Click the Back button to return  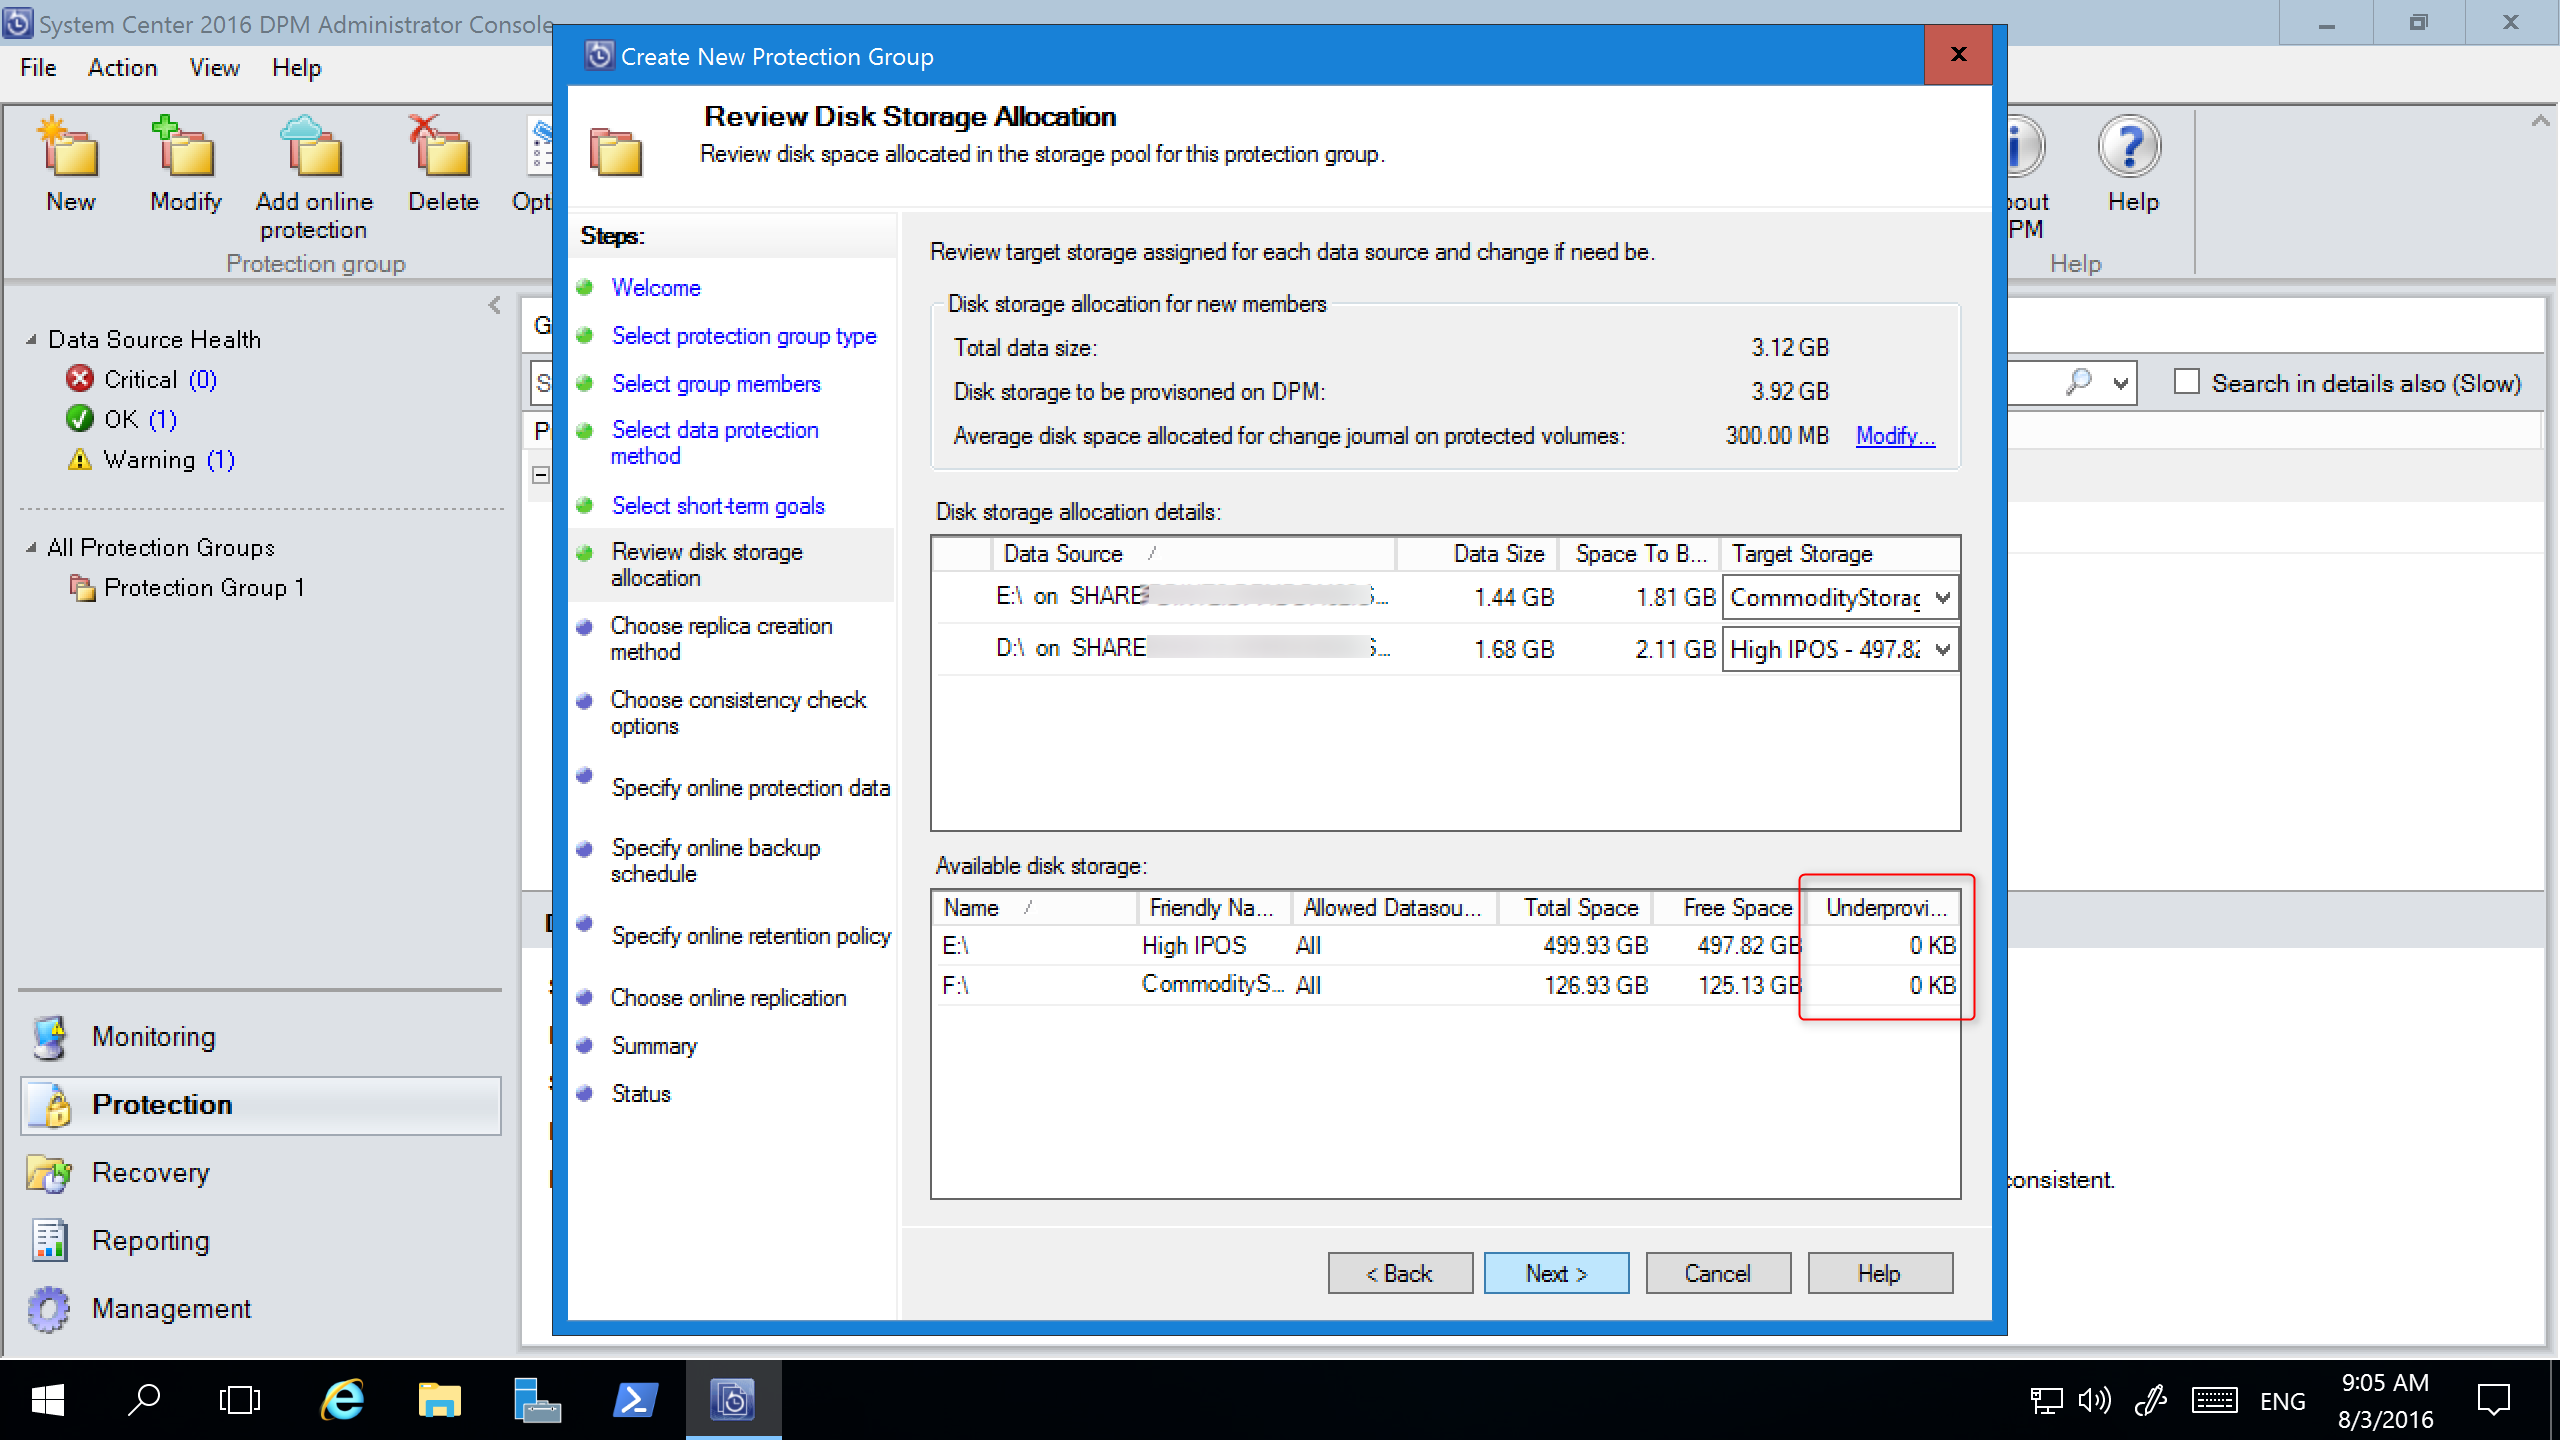coord(1398,1273)
